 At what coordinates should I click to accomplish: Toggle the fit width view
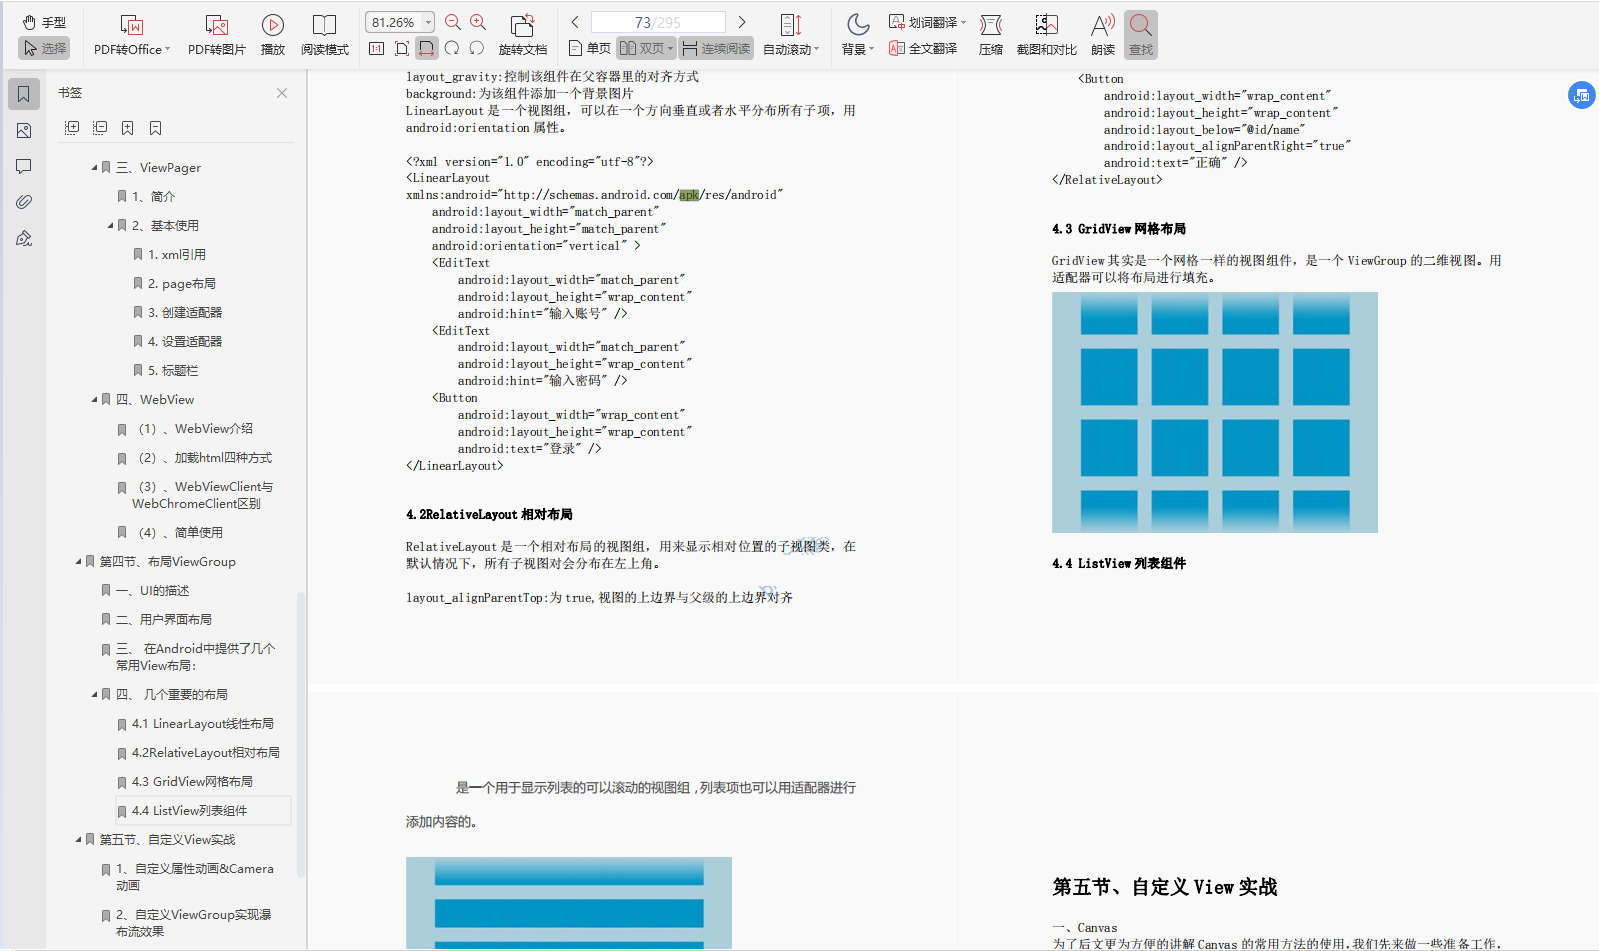[427, 48]
